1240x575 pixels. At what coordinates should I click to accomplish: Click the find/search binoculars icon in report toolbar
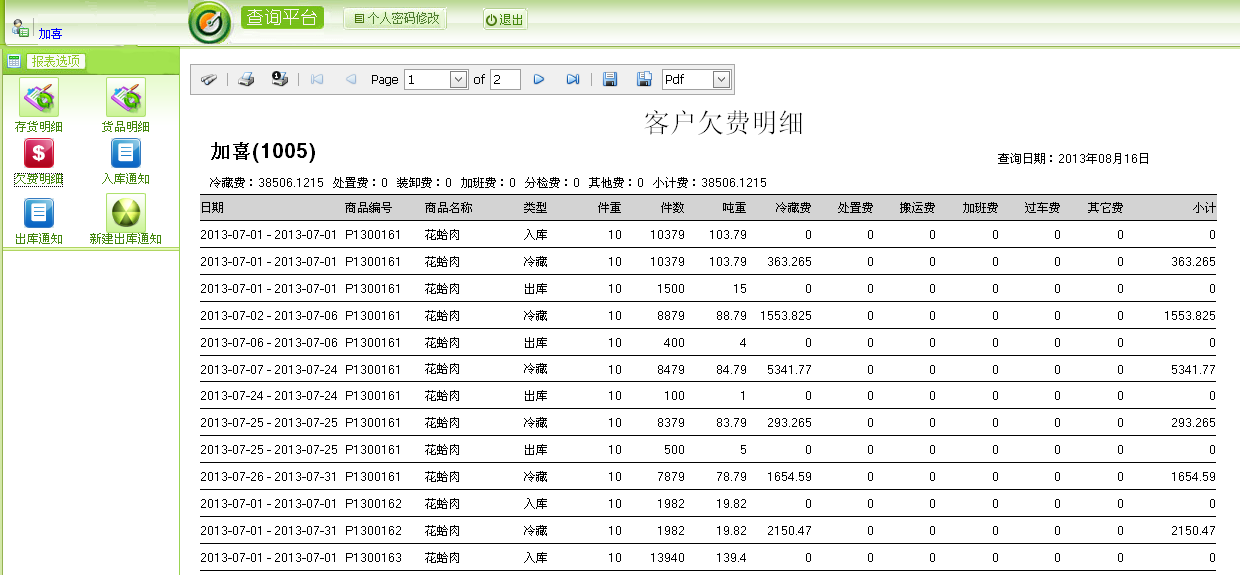click(x=208, y=79)
